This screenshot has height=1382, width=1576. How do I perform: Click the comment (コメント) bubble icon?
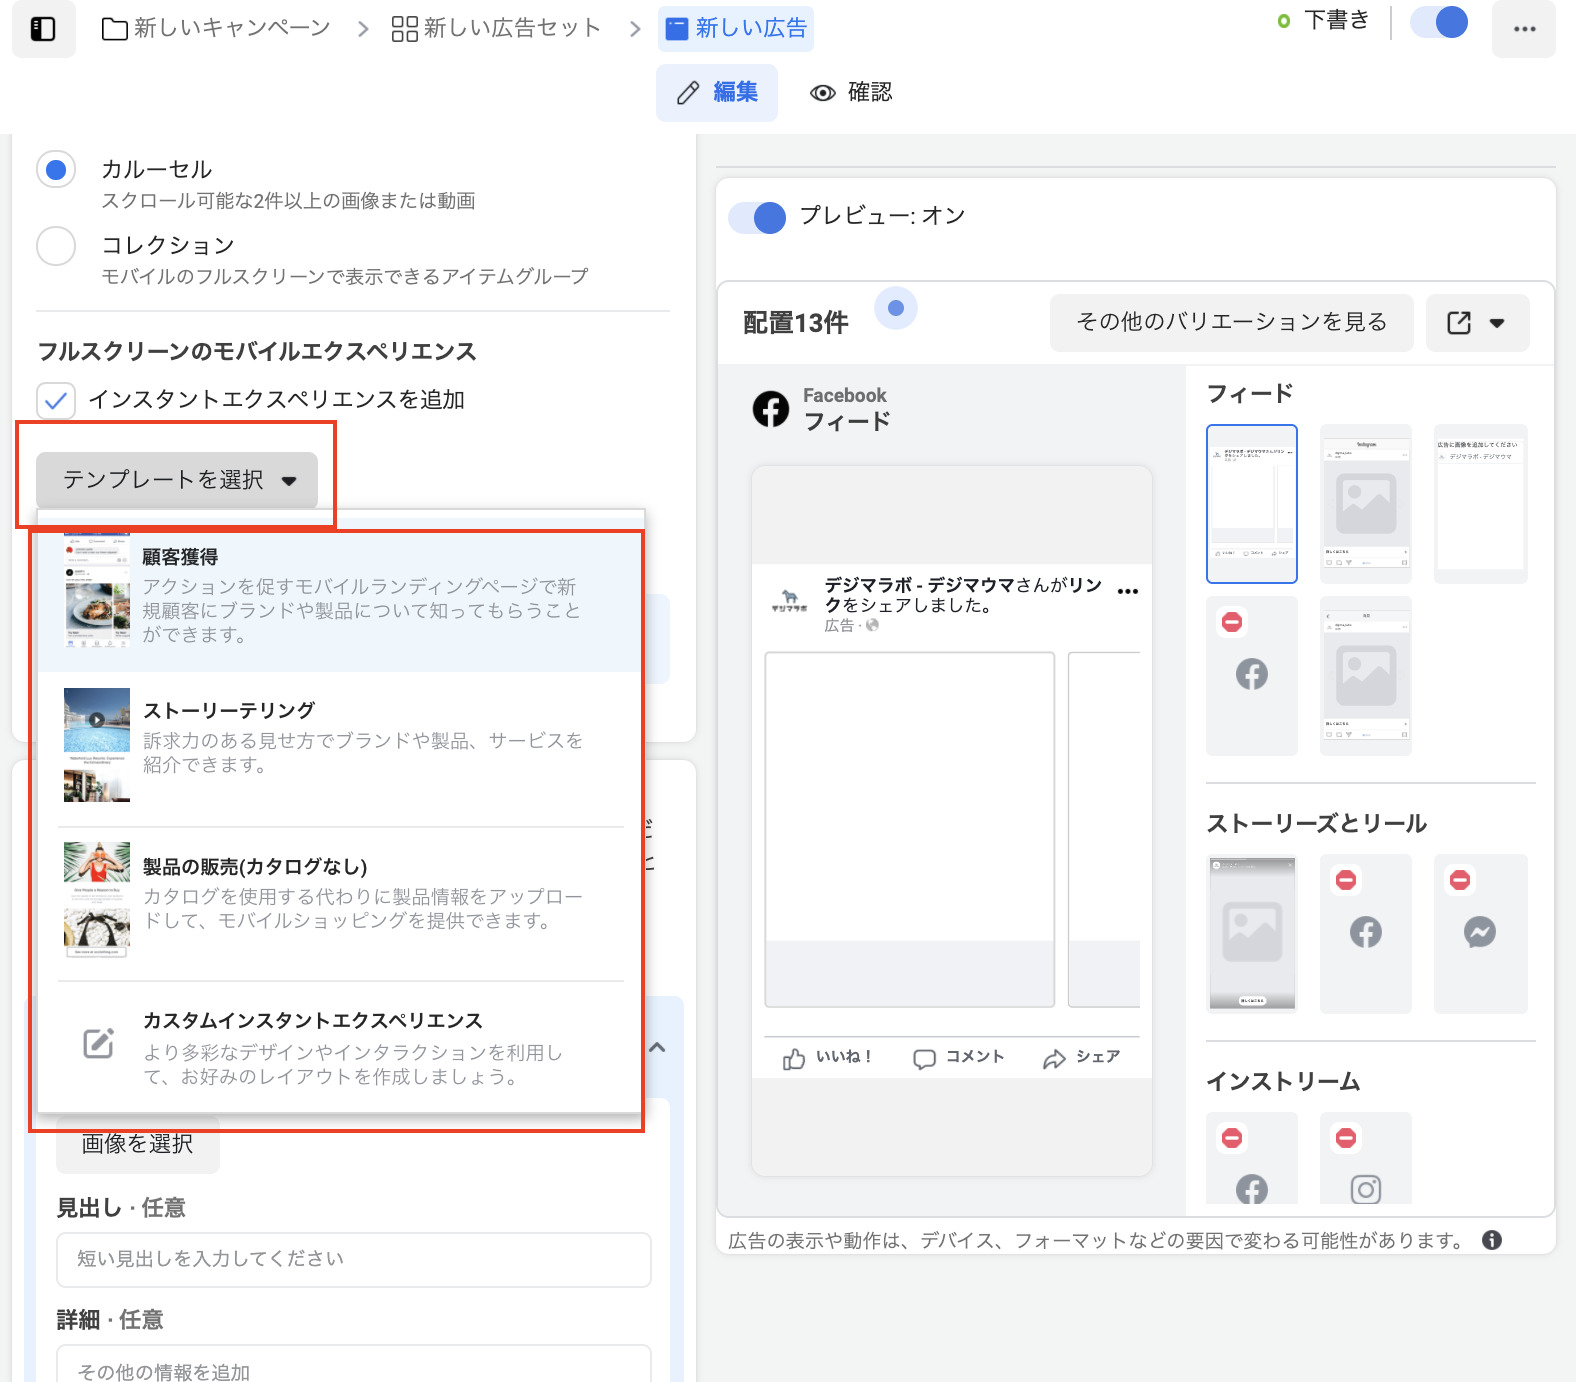[x=924, y=1059]
